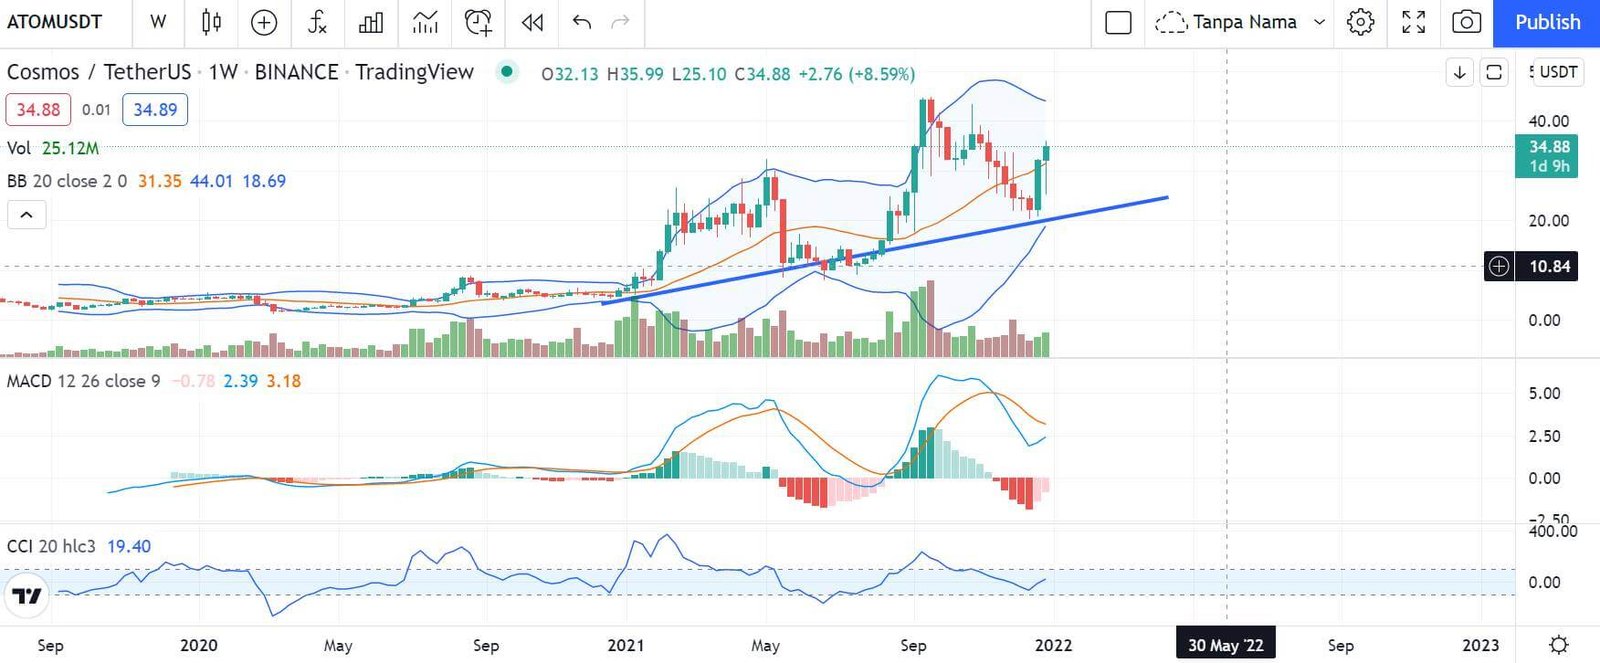
Task: Click the sell price 34.88 box
Action: [x=38, y=110]
